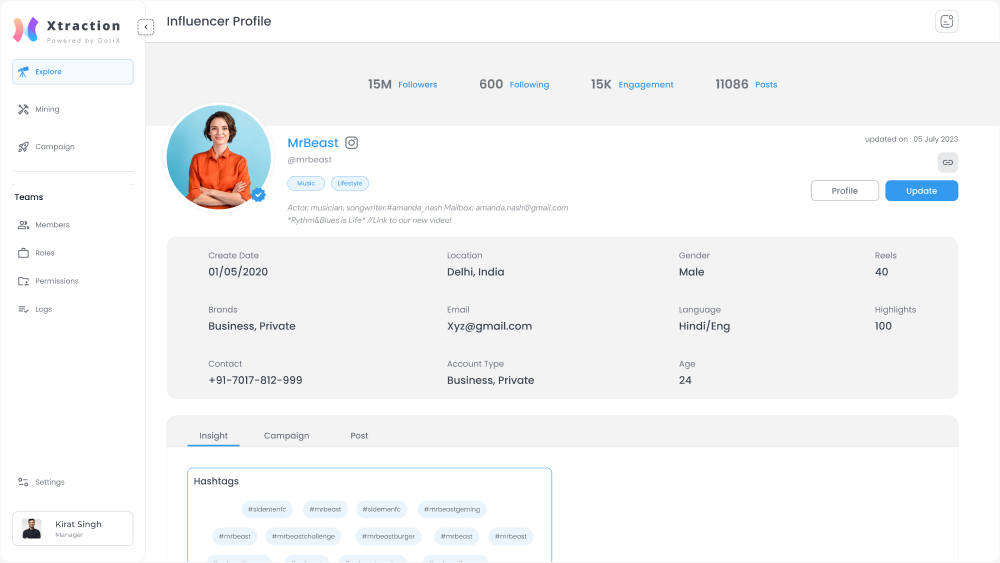Image resolution: width=1000 pixels, height=563 pixels.
Task: Click the influencer profile photo
Action: 219,157
